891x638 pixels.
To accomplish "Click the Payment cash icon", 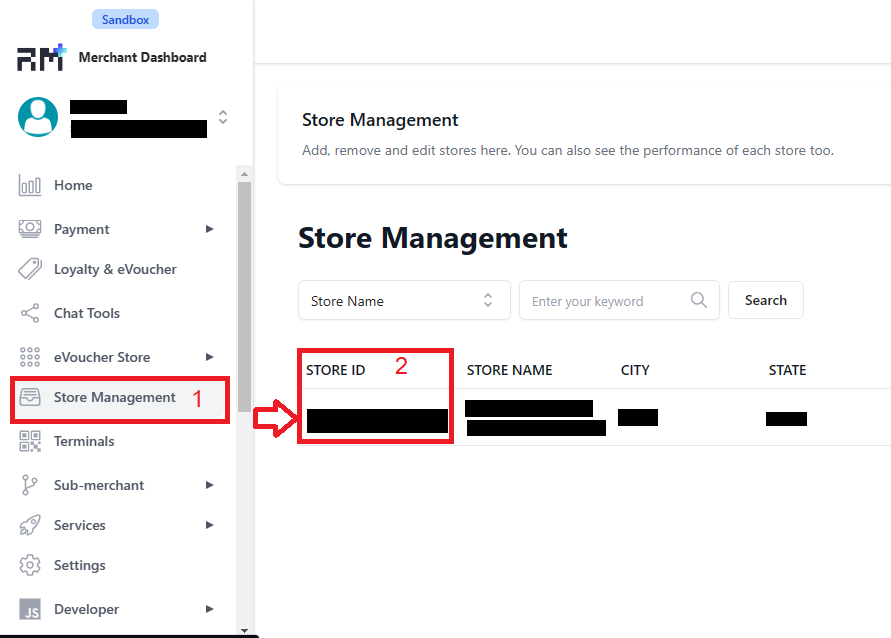I will coord(30,229).
